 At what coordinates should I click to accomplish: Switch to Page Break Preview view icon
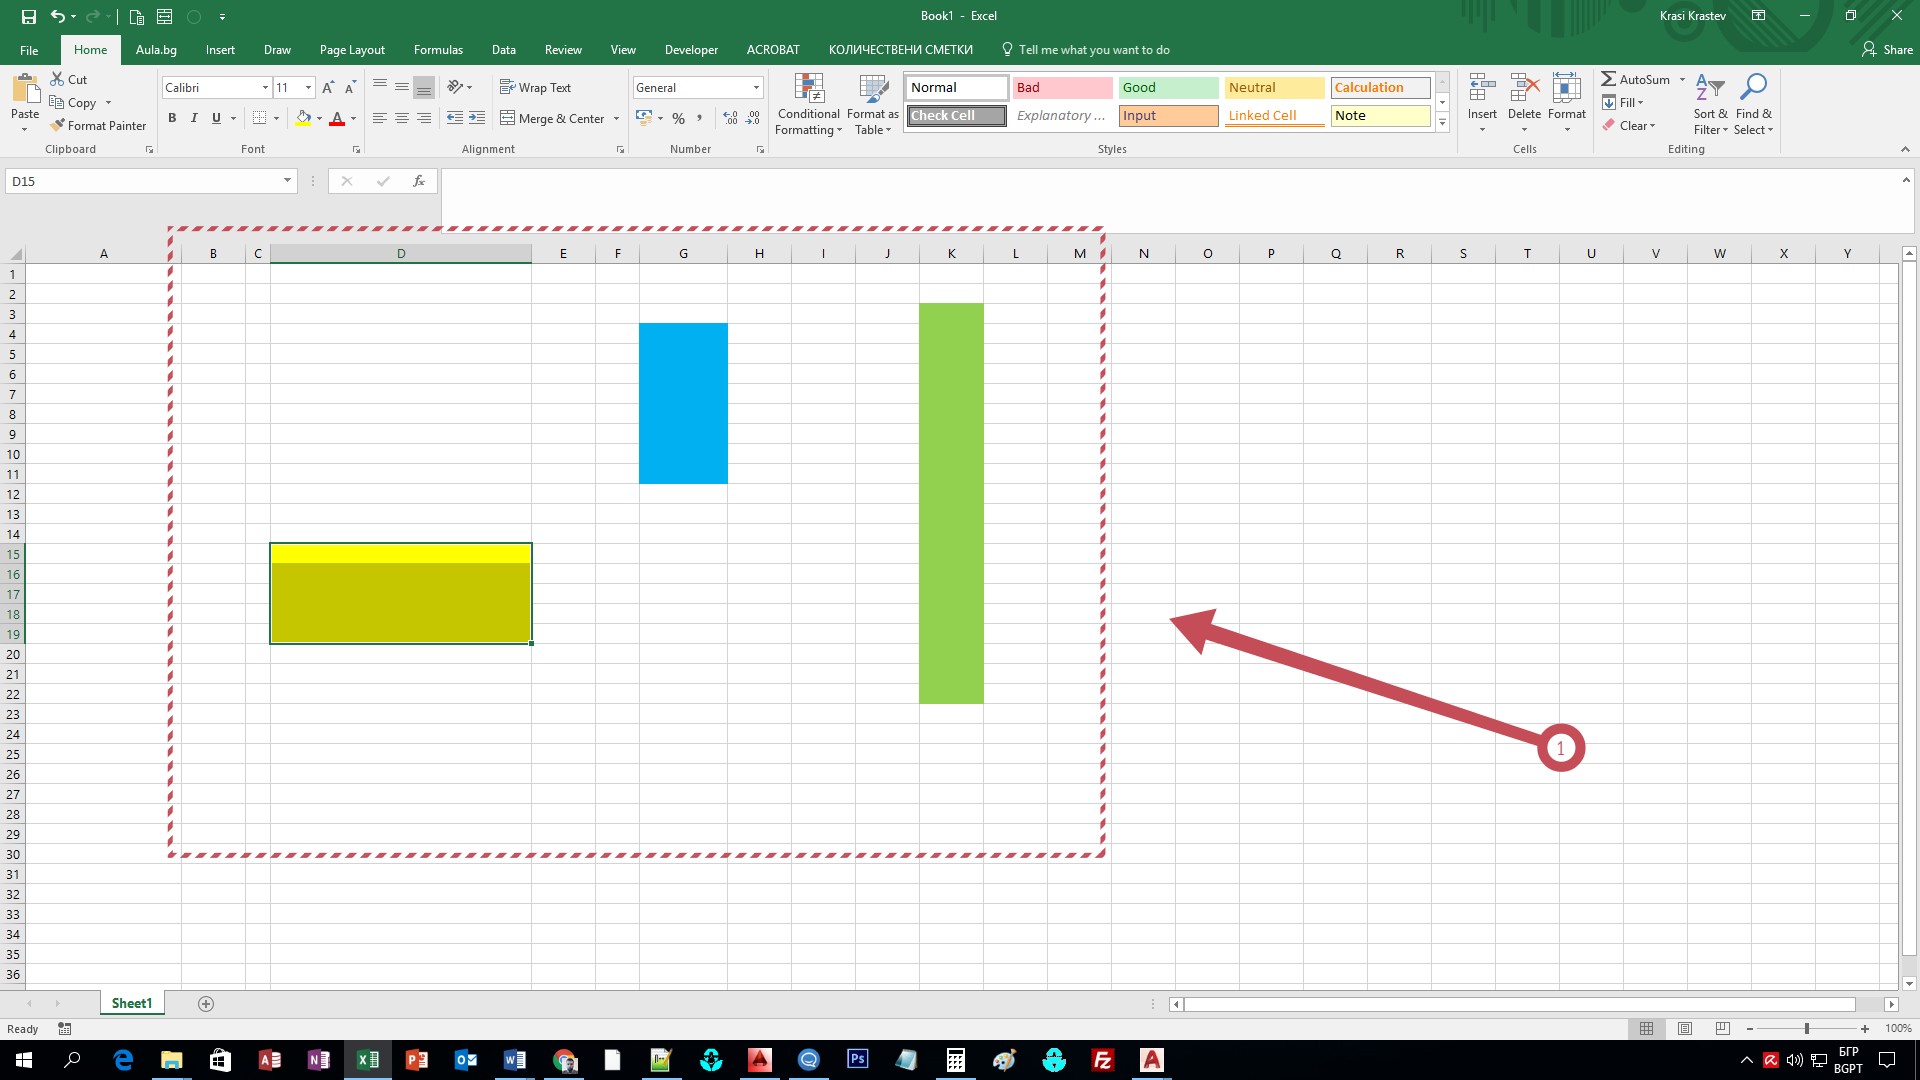(x=1722, y=1028)
